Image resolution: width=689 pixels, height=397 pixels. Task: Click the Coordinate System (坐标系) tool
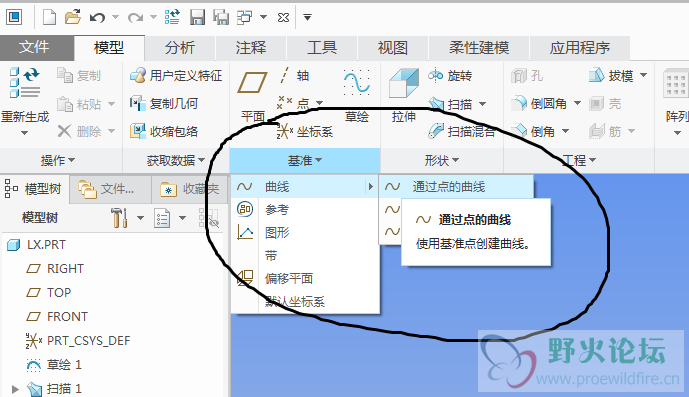(x=305, y=131)
